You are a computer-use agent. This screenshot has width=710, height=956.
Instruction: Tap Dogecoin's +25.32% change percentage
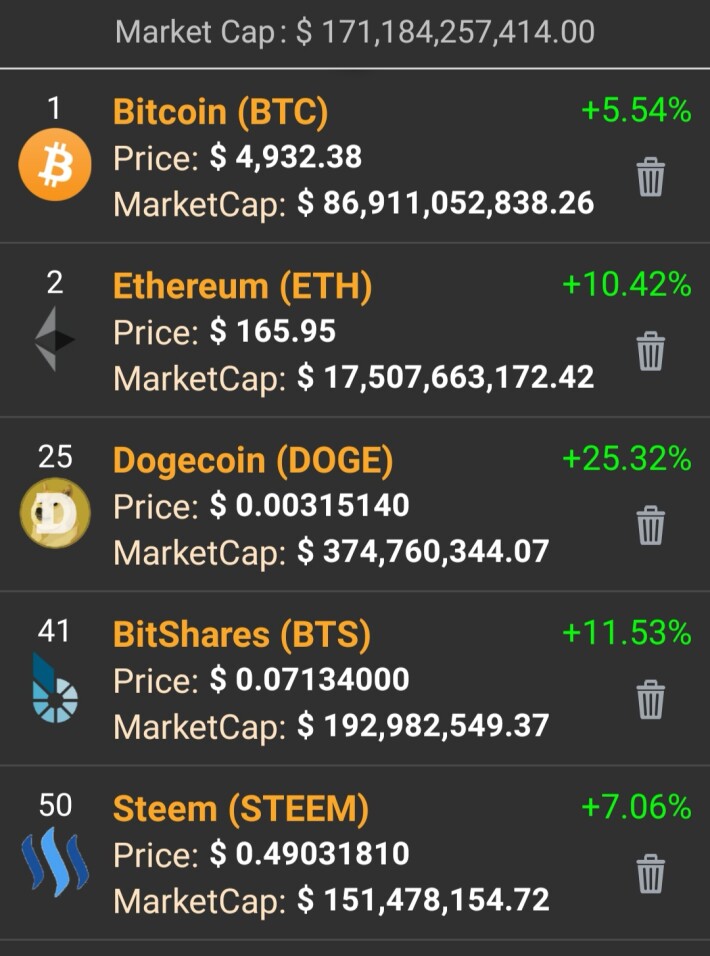coord(627,459)
